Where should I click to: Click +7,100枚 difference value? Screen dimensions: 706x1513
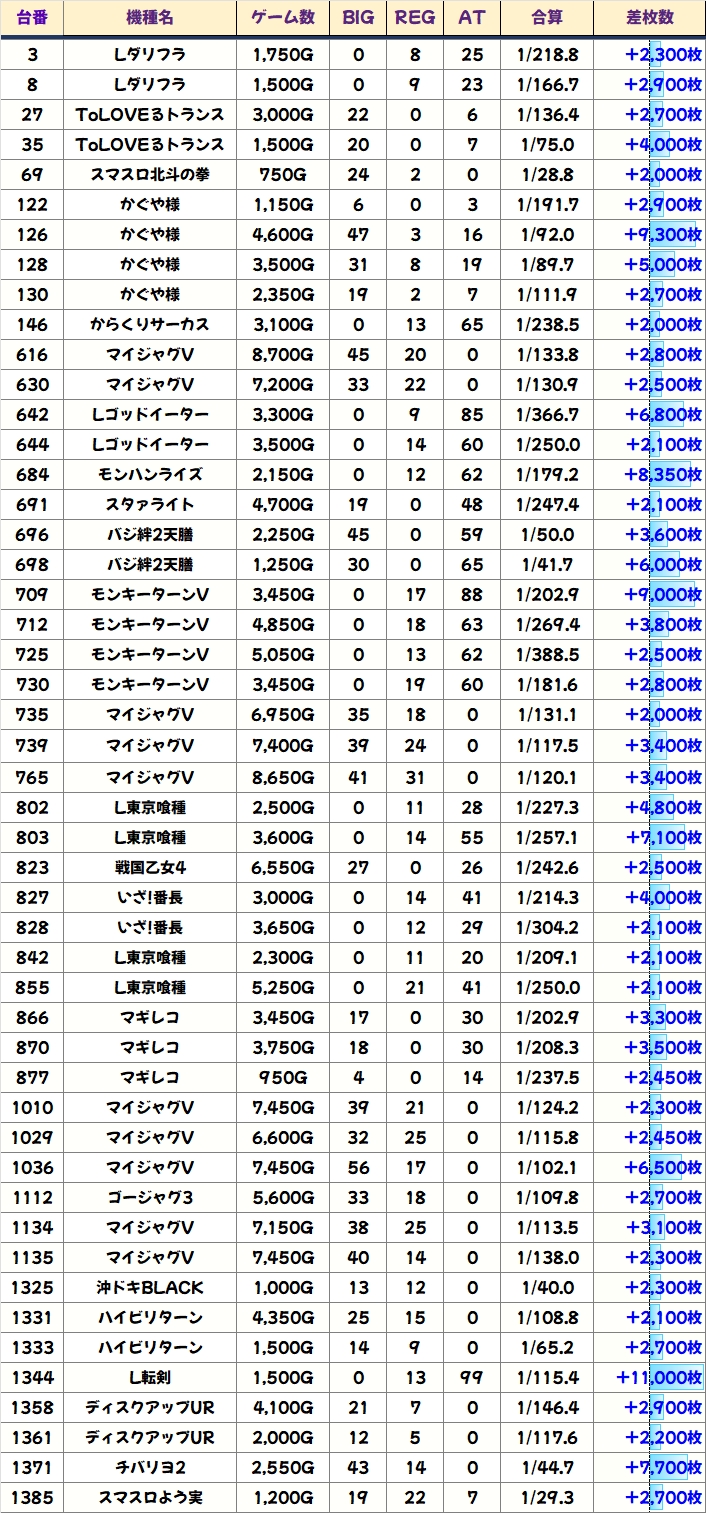662,837
